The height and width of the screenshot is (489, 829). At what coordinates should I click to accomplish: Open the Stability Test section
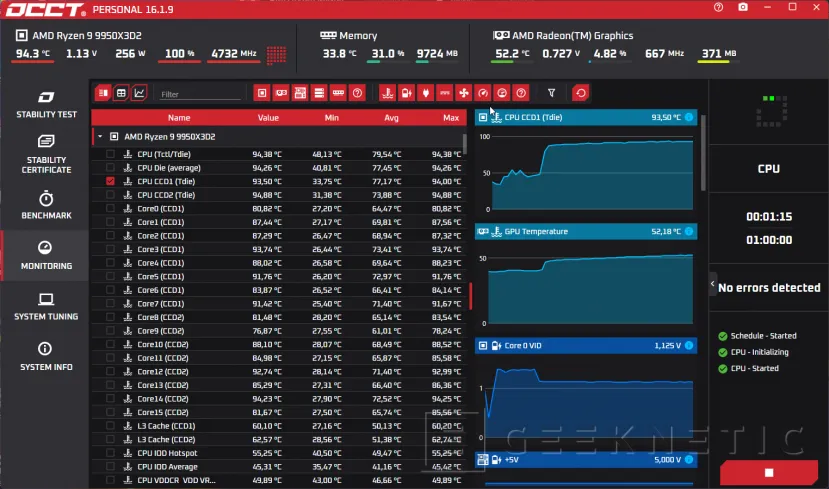46,104
